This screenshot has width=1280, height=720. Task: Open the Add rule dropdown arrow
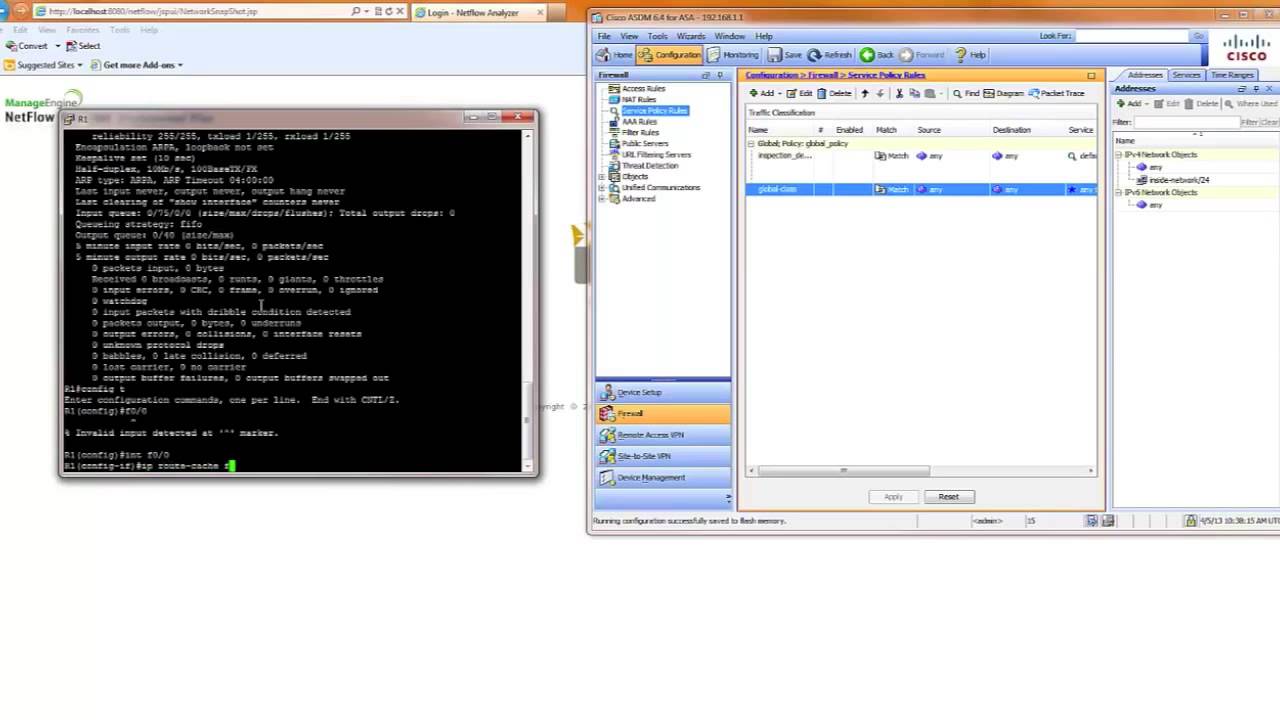(x=779, y=93)
